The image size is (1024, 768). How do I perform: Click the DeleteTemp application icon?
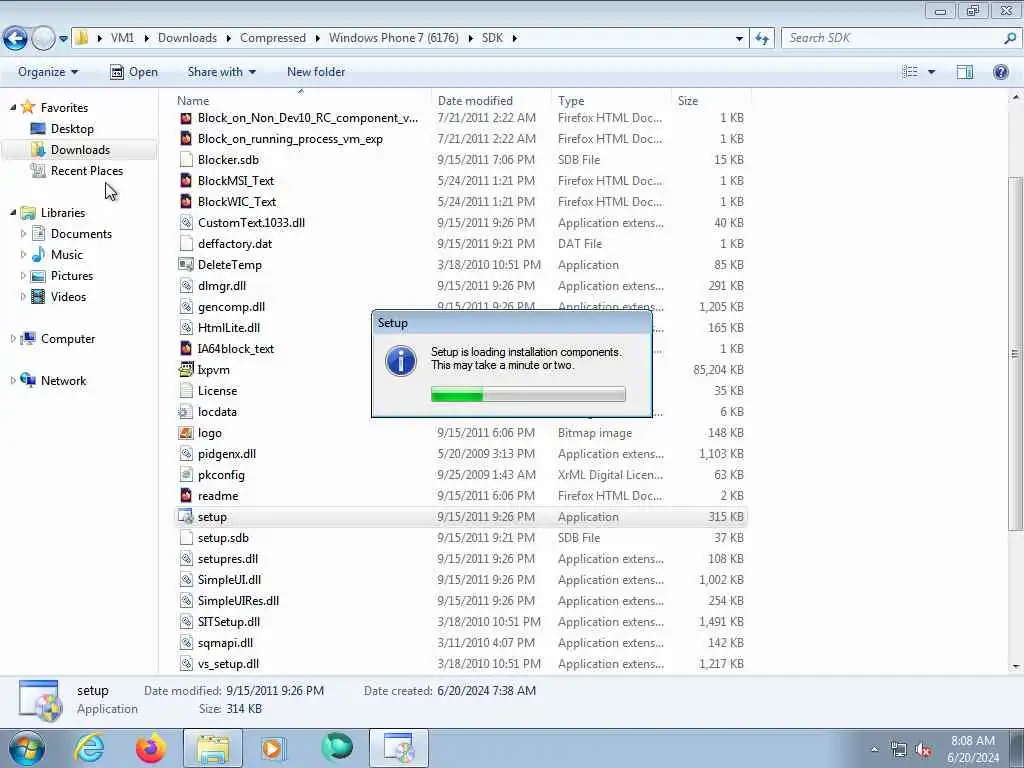click(x=186, y=264)
